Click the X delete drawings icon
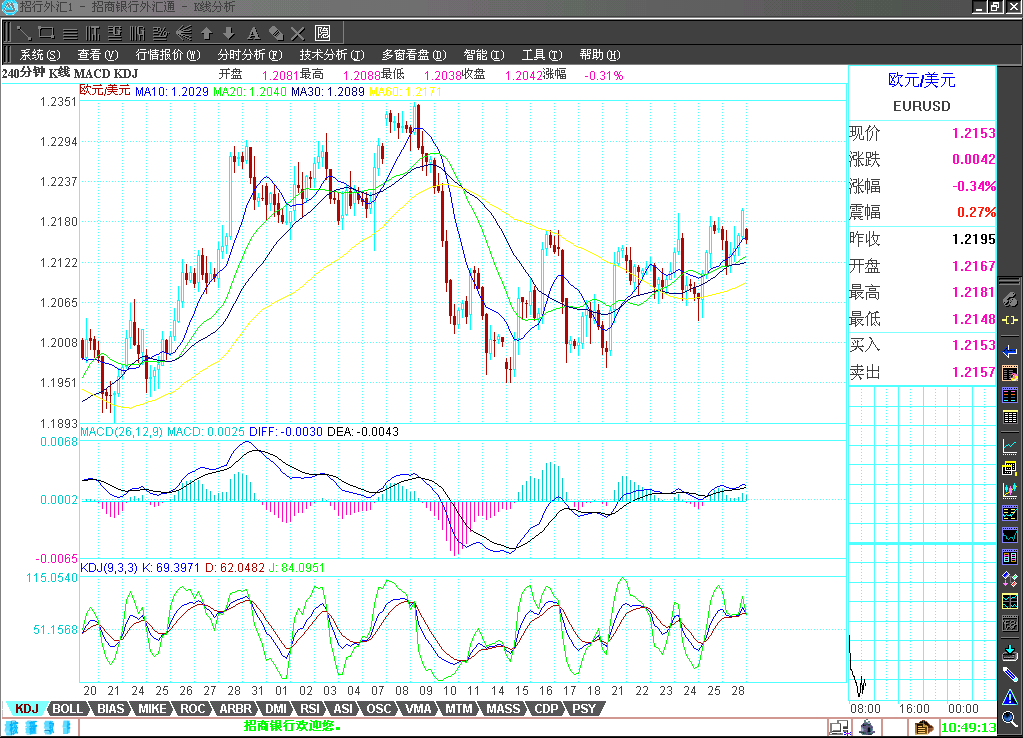Screen dimensions: 1023x738 point(297,32)
